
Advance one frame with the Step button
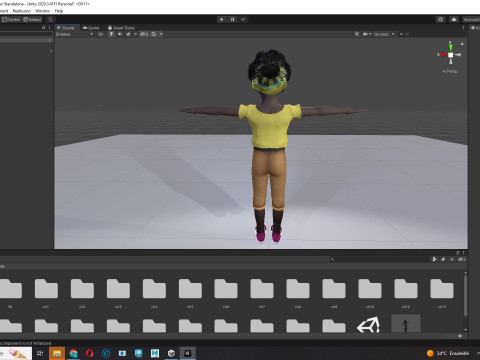[x=243, y=19]
